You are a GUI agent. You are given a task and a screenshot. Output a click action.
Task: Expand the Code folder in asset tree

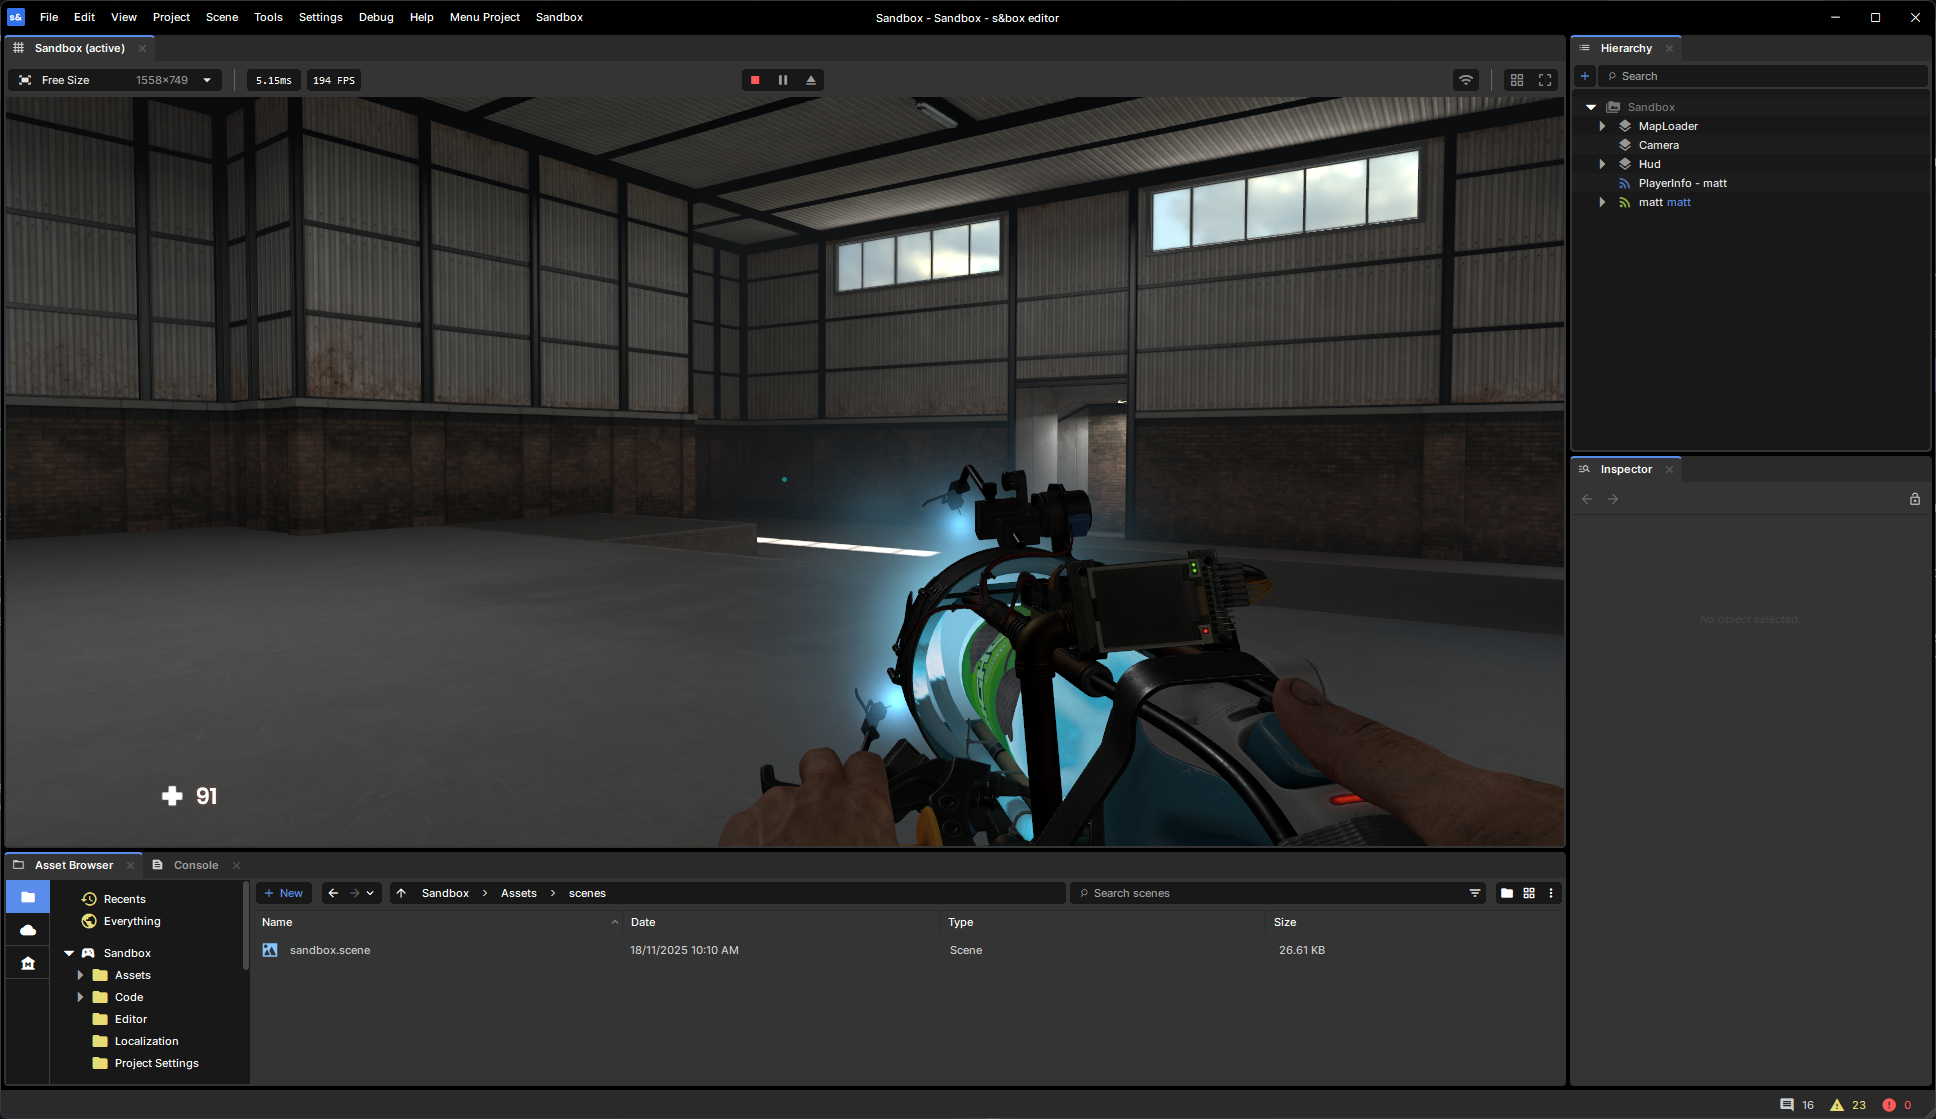pos(81,997)
